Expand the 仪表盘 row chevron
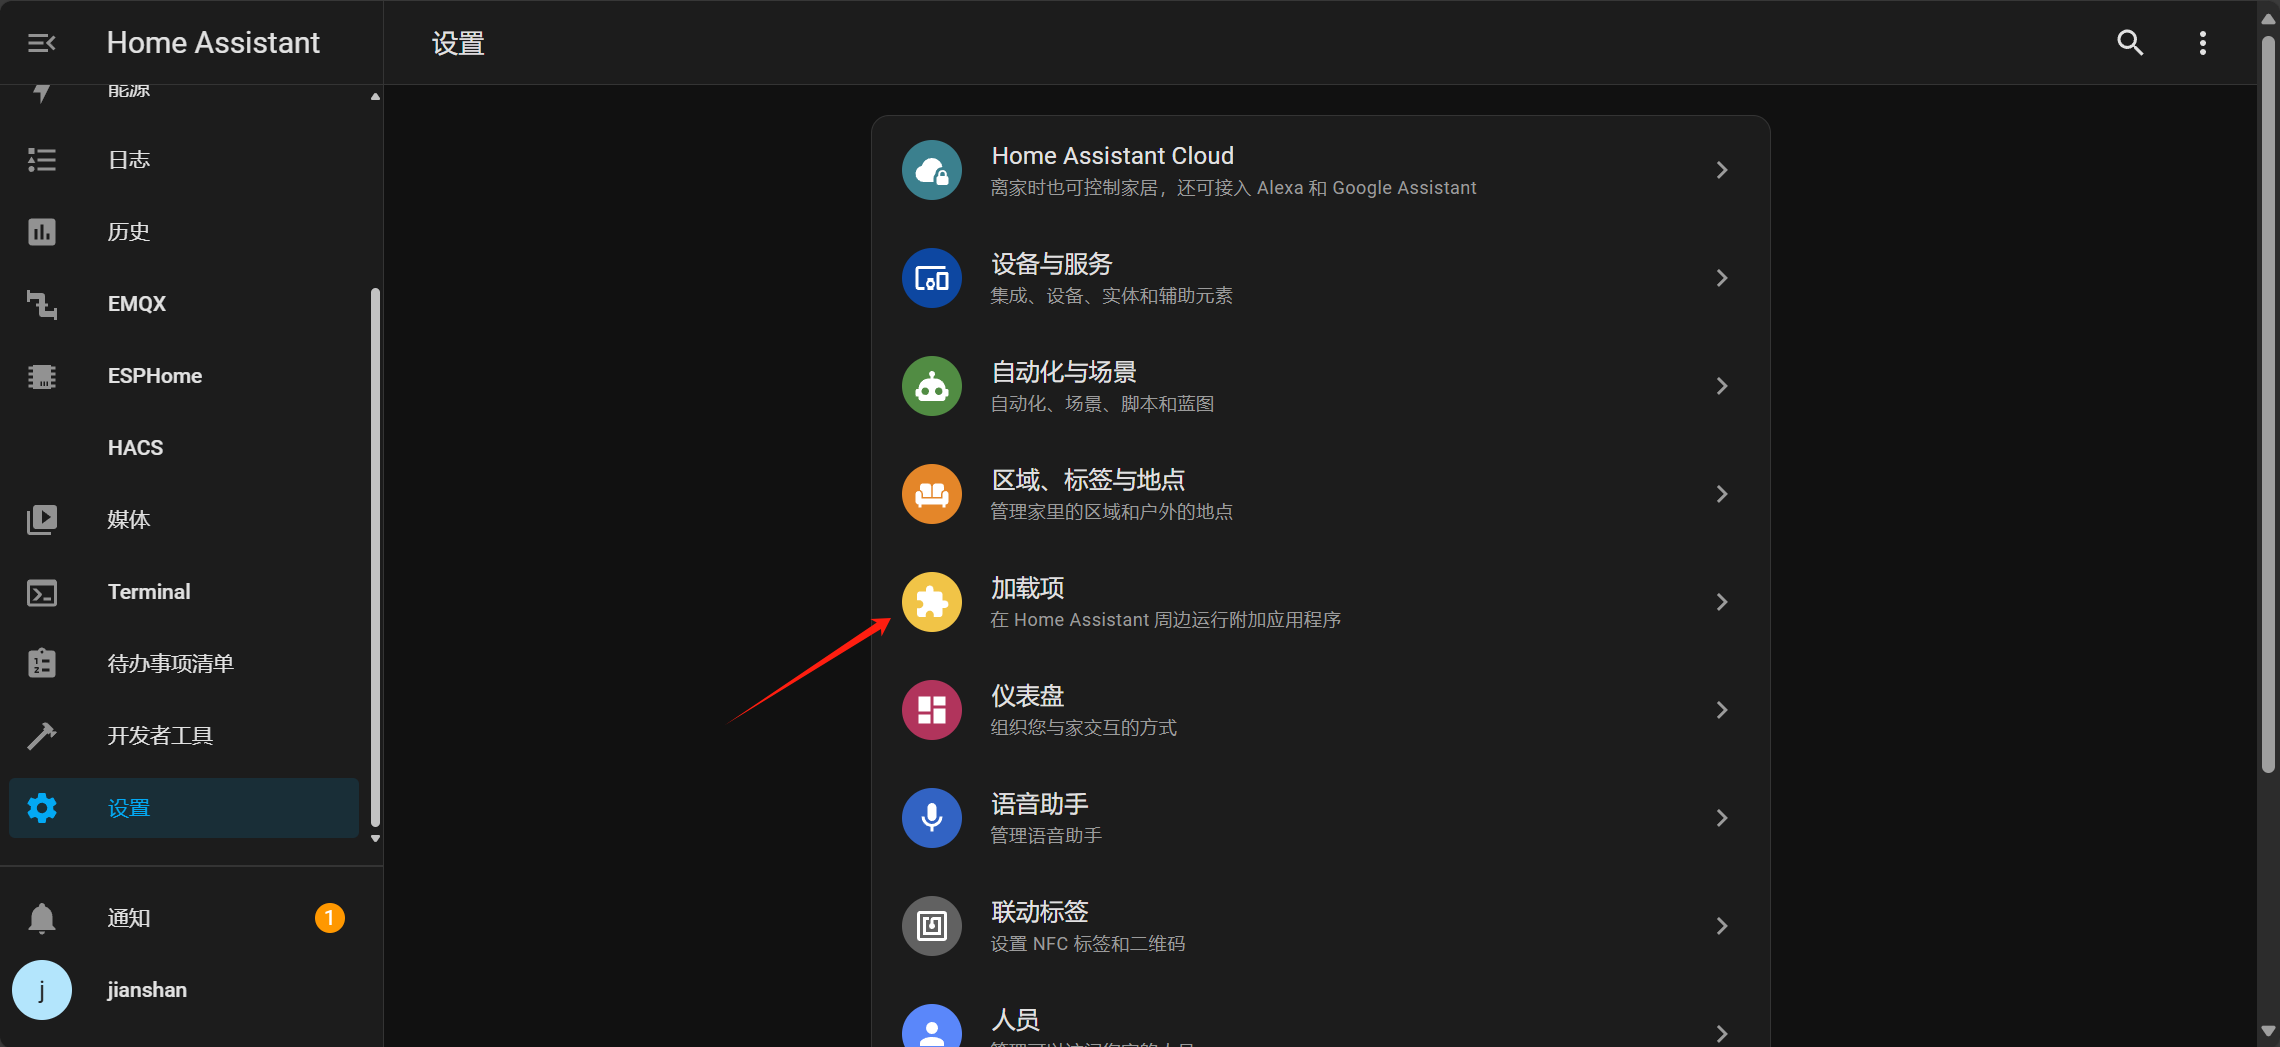This screenshot has height=1047, width=2280. 1722,710
